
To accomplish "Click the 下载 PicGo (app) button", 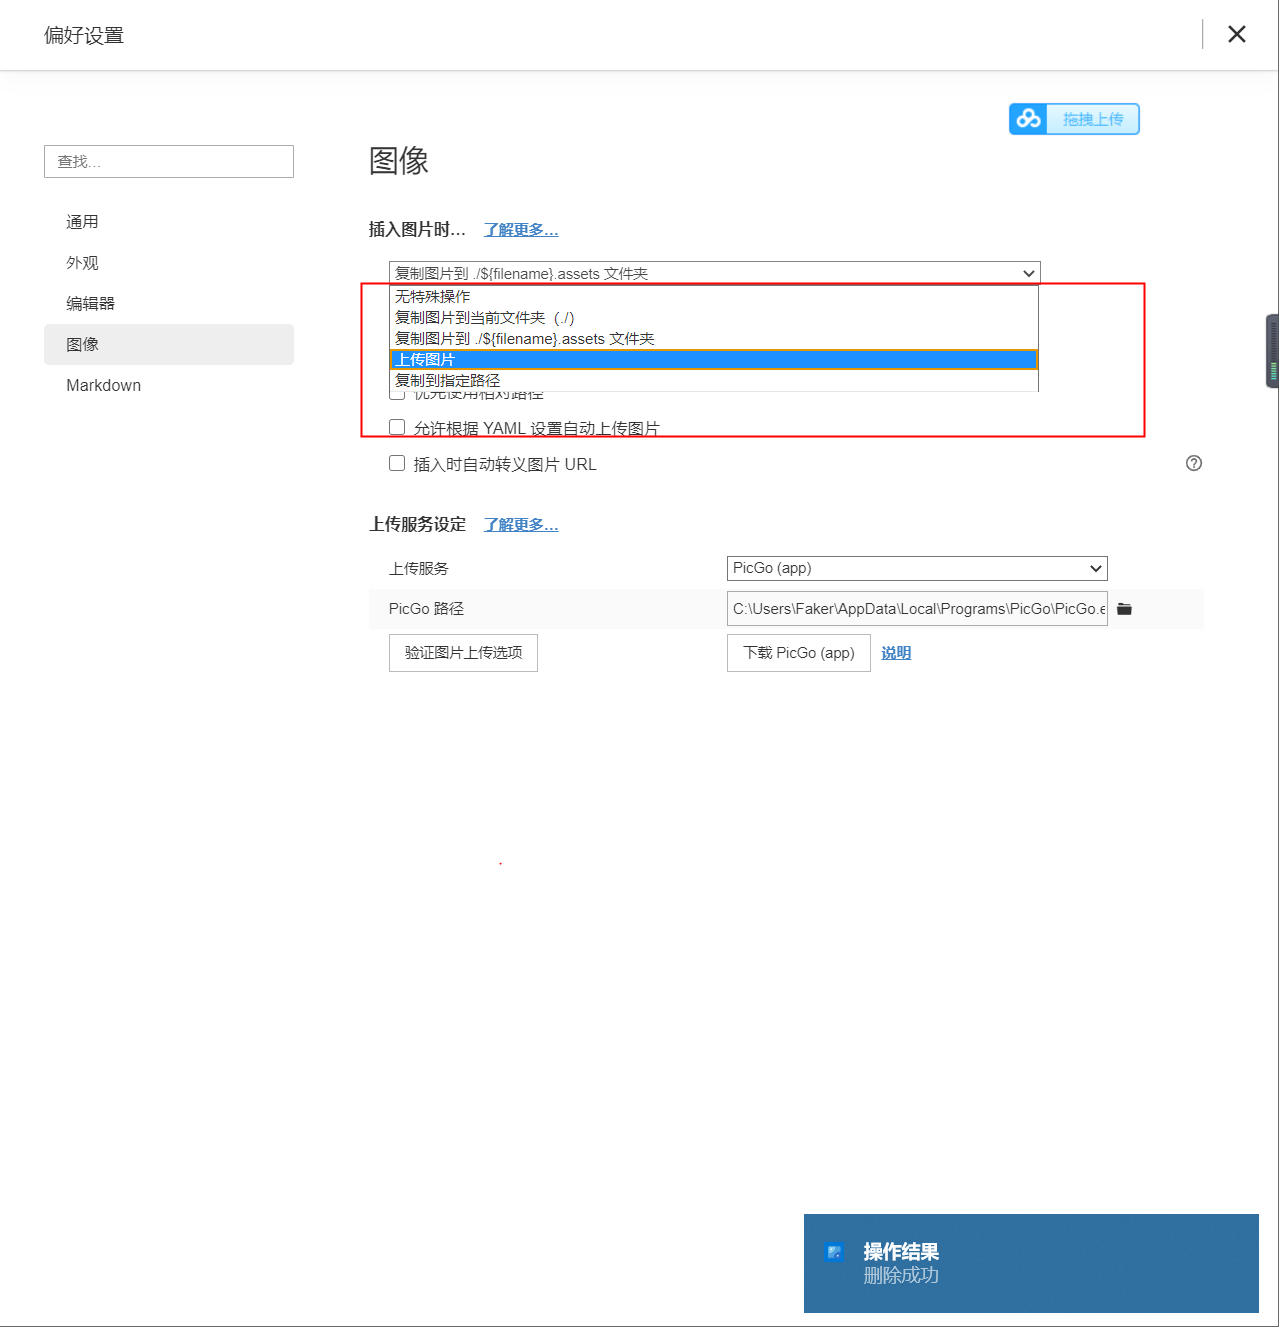I will [799, 653].
